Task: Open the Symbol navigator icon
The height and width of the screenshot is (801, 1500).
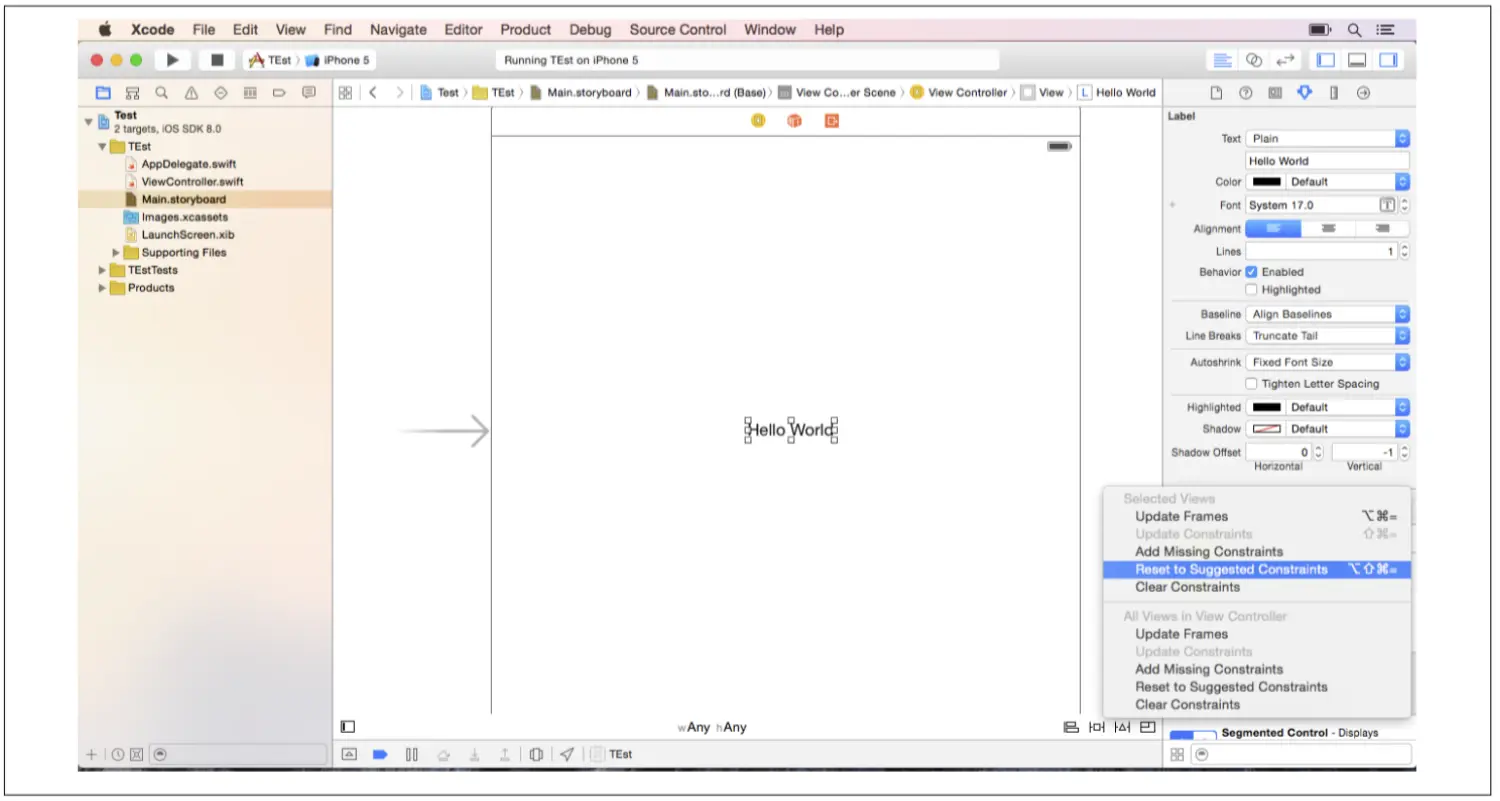Action: pyautogui.click(x=132, y=92)
